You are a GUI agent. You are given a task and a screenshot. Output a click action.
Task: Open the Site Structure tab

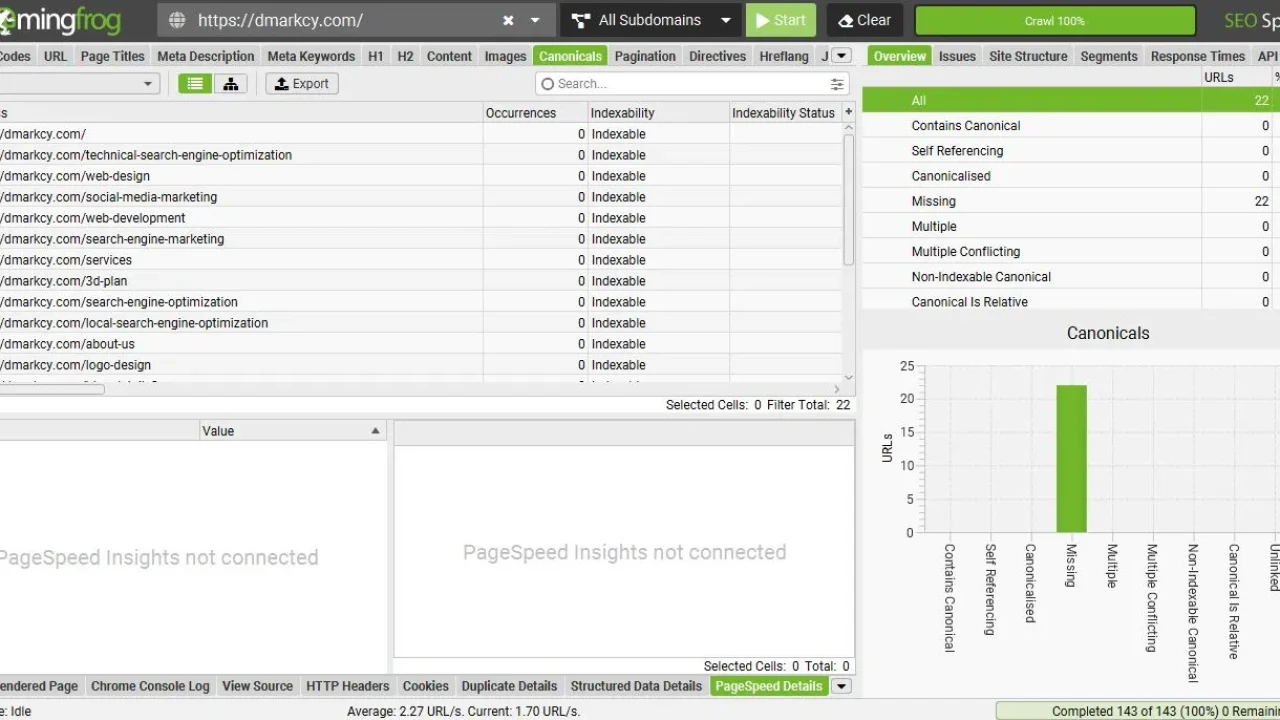point(1028,56)
